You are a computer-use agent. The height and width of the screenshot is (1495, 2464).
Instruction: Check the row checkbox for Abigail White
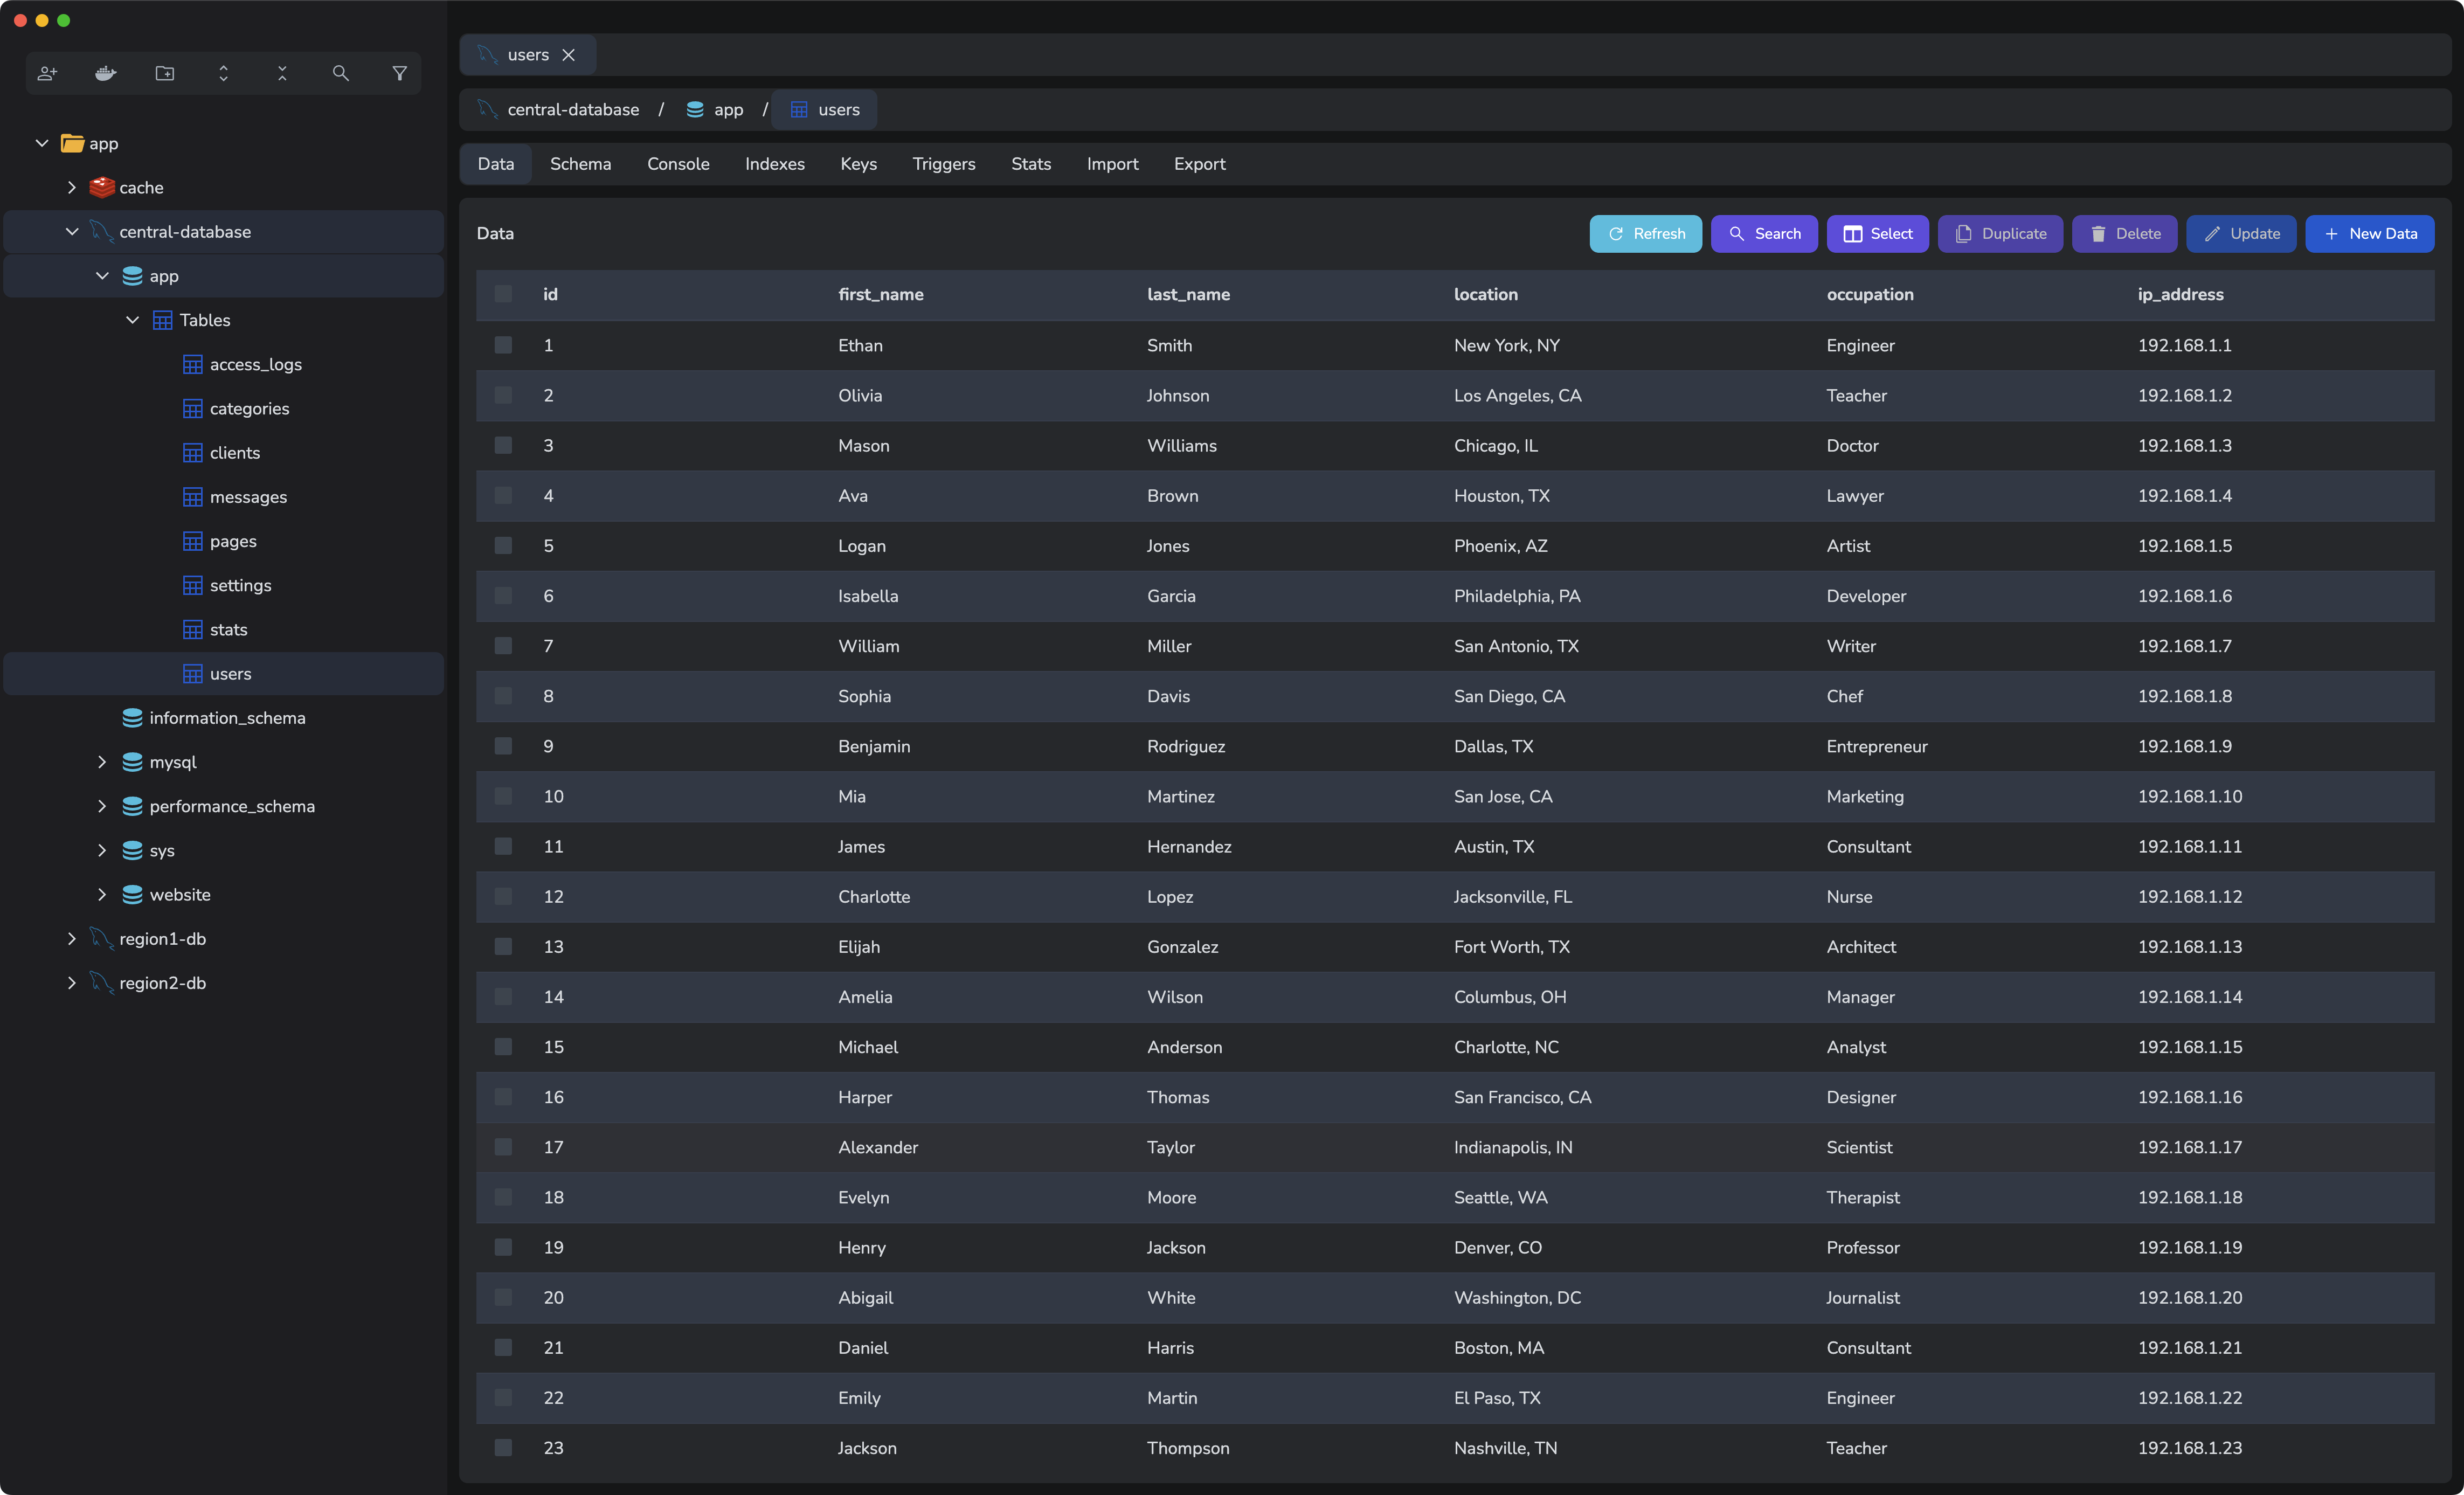pyautogui.click(x=503, y=1297)
